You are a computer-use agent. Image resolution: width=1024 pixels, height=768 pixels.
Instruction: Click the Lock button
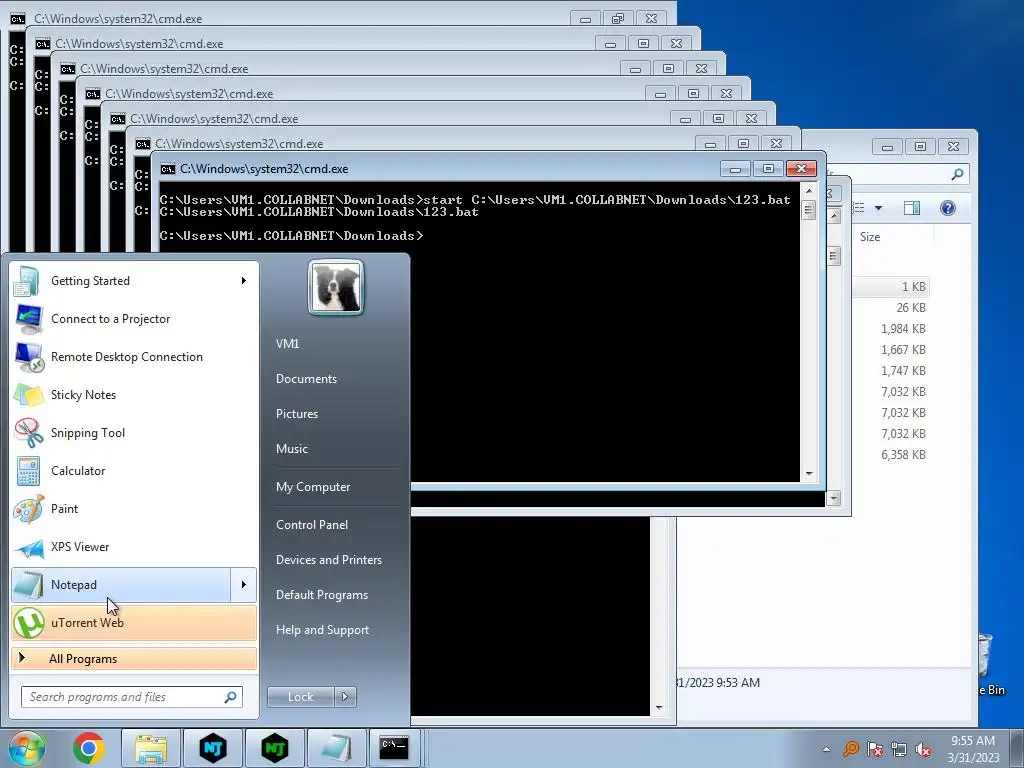(x=300, y=697)
